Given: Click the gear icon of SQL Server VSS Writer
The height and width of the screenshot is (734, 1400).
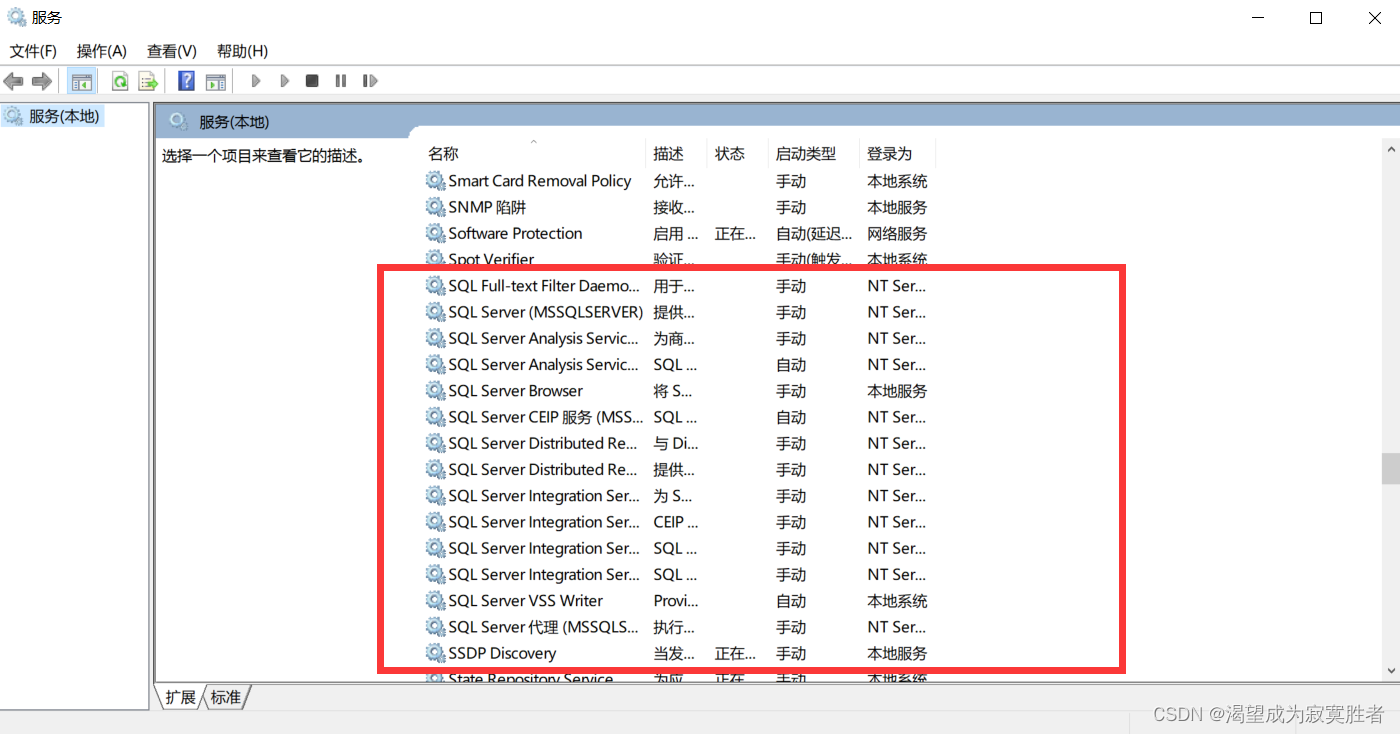Looking at the screenshot, I should pos(435,601).
